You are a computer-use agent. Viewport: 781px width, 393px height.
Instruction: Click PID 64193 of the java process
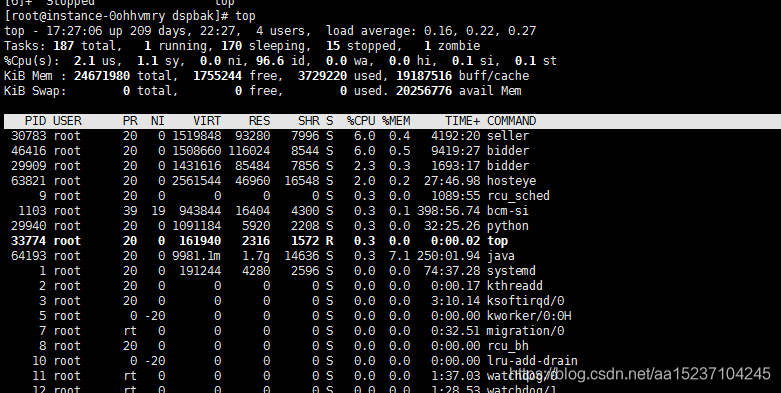(28, 256)
